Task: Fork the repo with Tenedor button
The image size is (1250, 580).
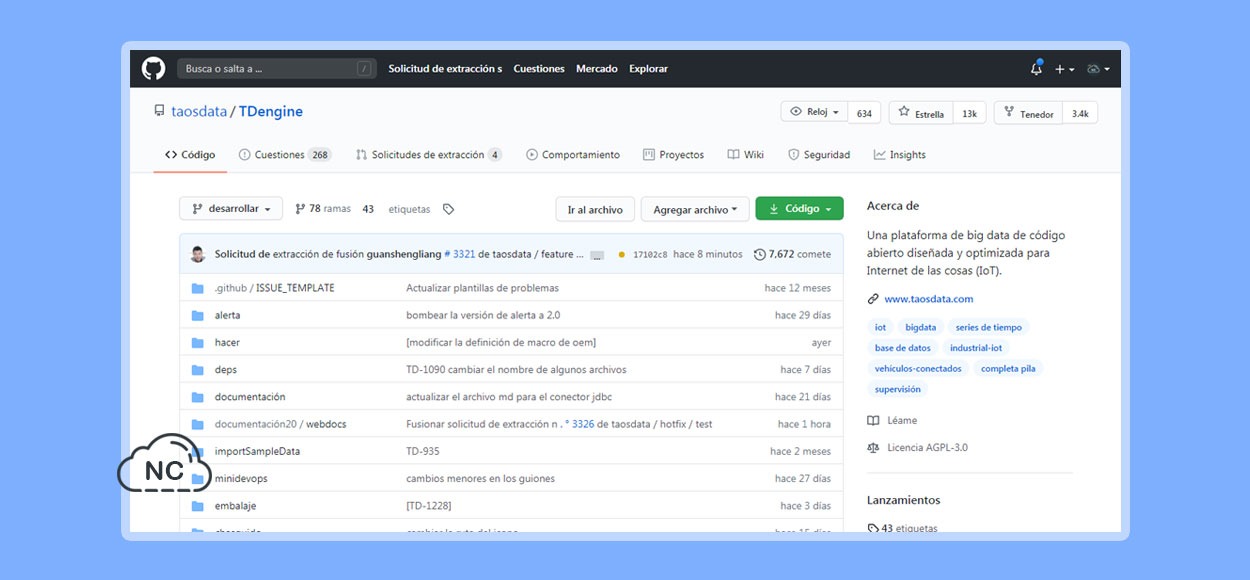Action: (x=1028, y=113)
